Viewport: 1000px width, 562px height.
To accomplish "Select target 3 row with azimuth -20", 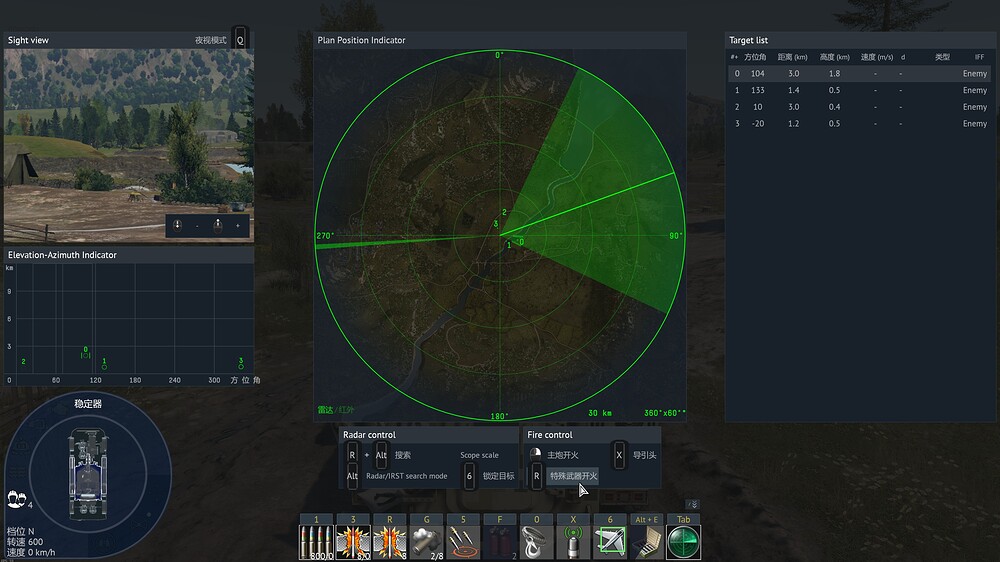I will point(860,123).
